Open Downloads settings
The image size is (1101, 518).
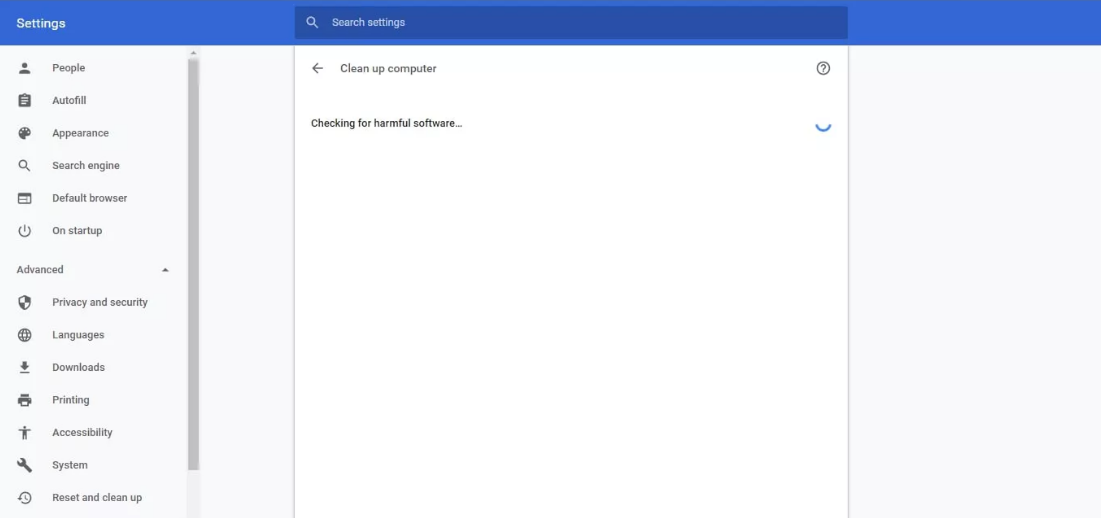(x=78, y=367)
